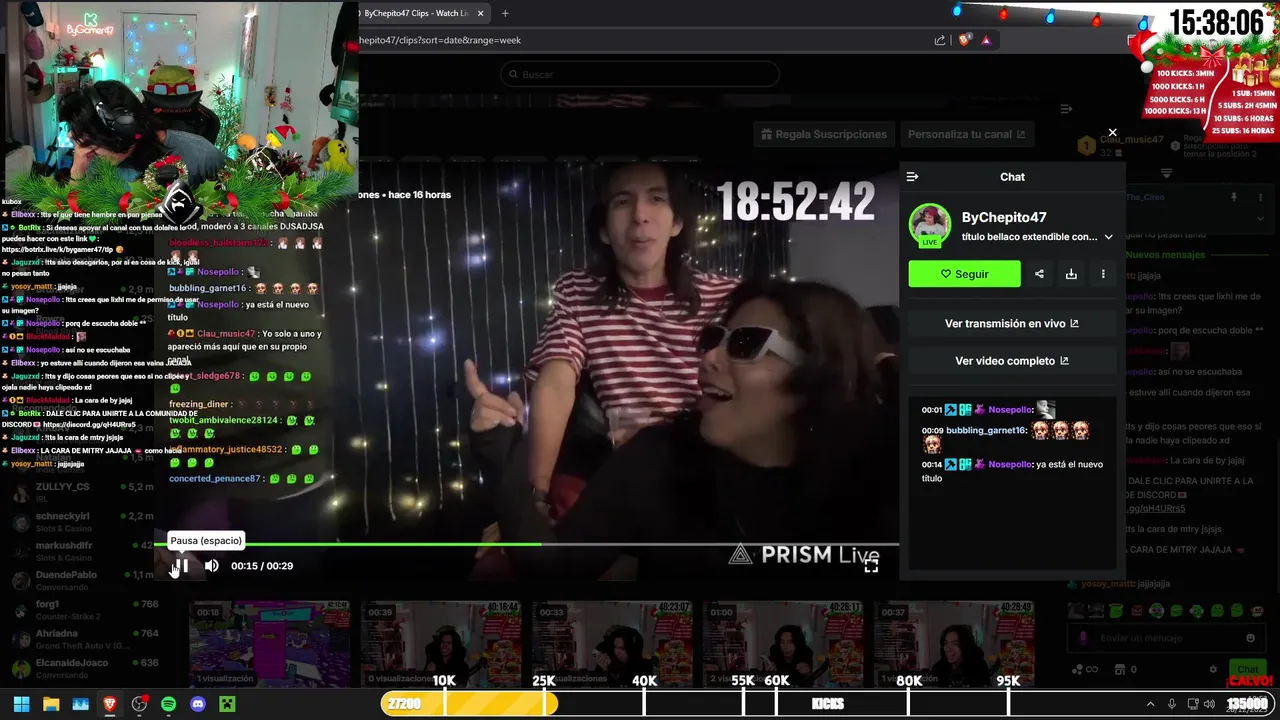Click the green Chat send button
The image size is (1280, 720).
click(x=1247, y=669)
